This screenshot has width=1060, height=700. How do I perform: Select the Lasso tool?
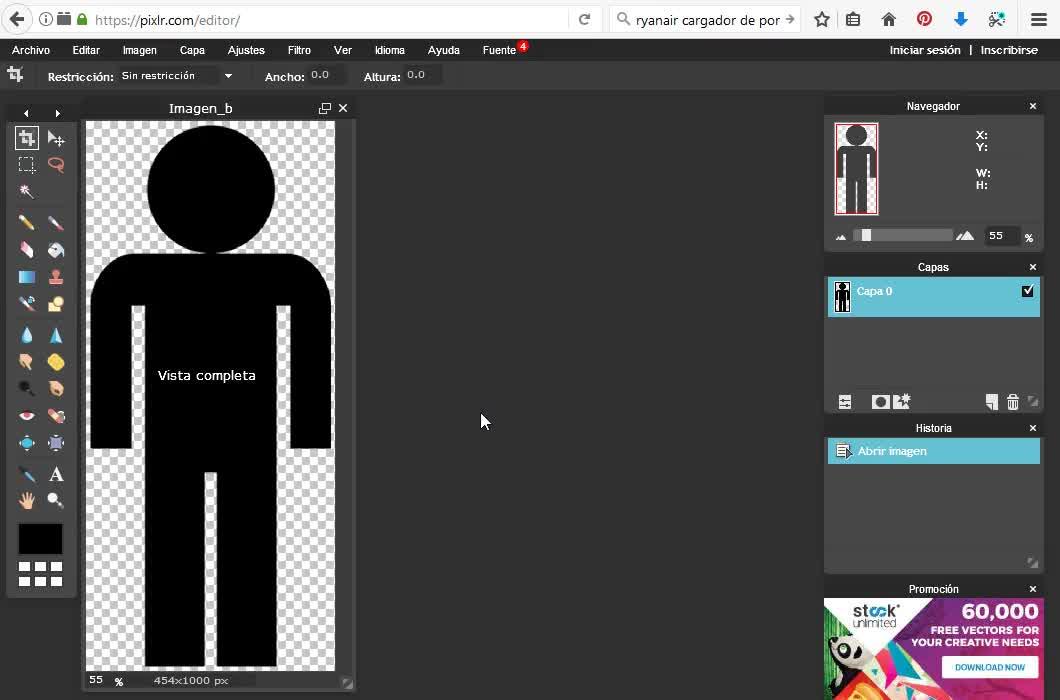pos(56,165)
